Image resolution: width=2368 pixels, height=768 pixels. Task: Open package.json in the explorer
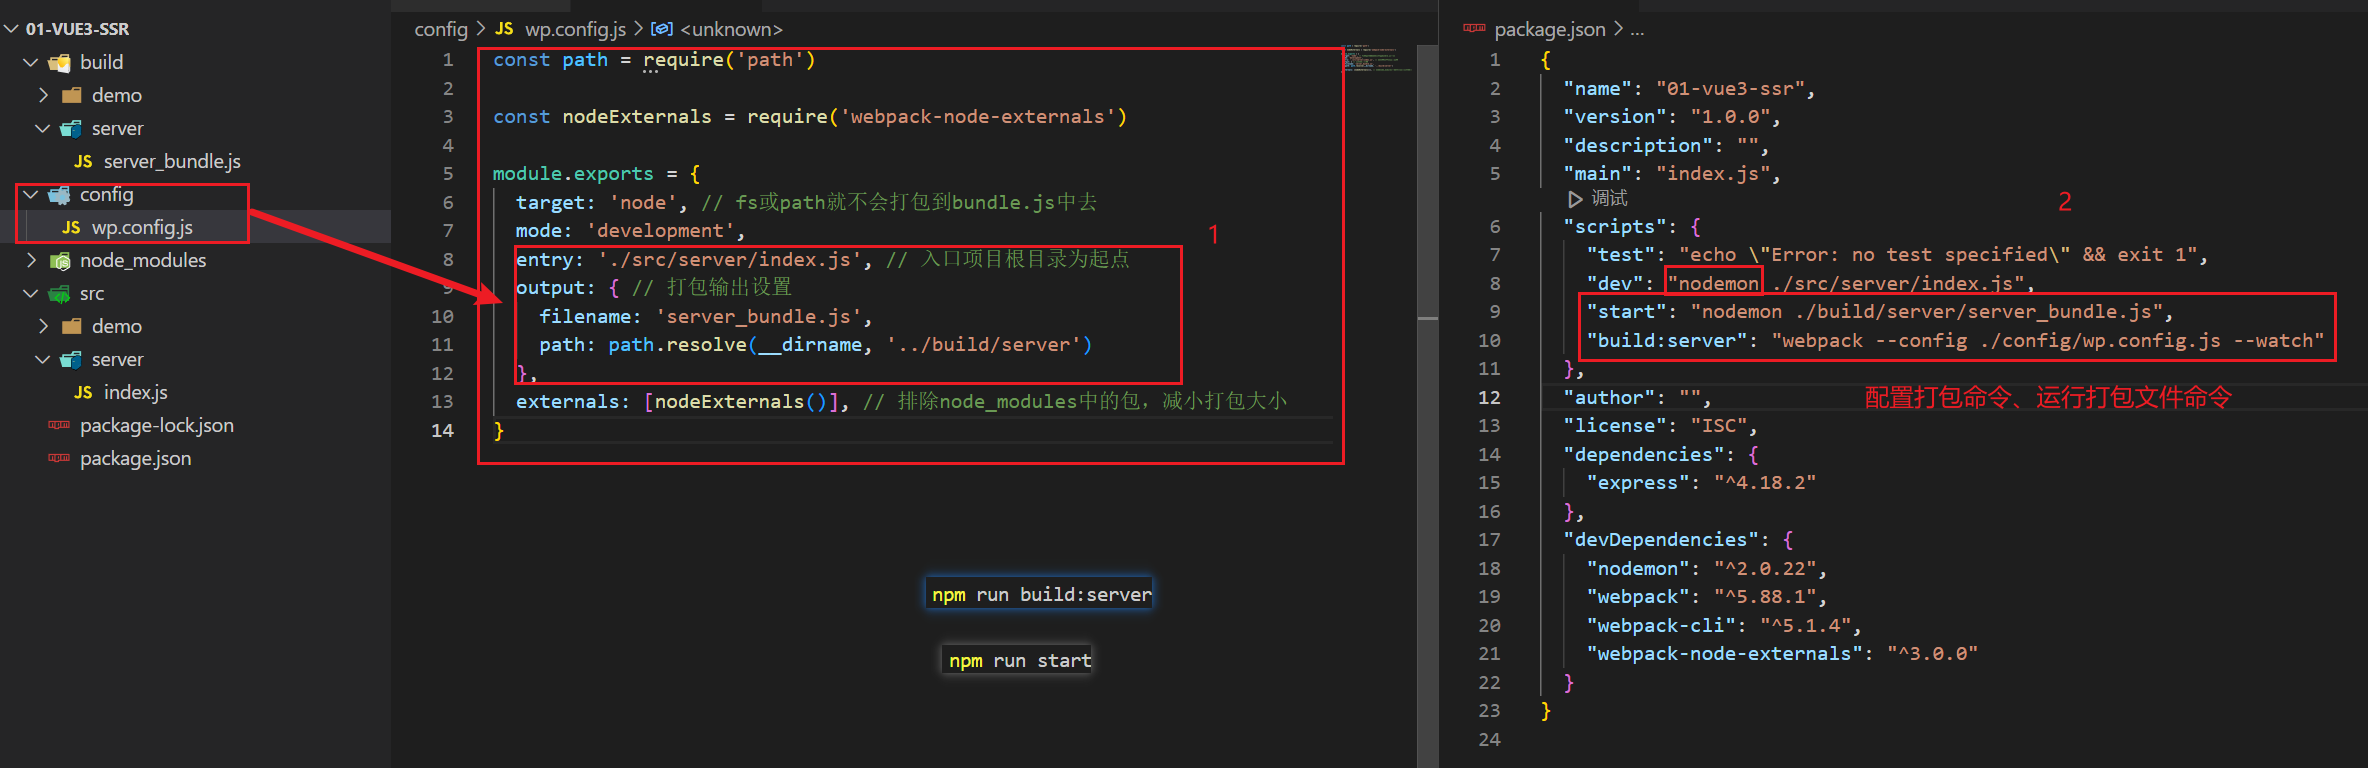[x=135, y=458]
